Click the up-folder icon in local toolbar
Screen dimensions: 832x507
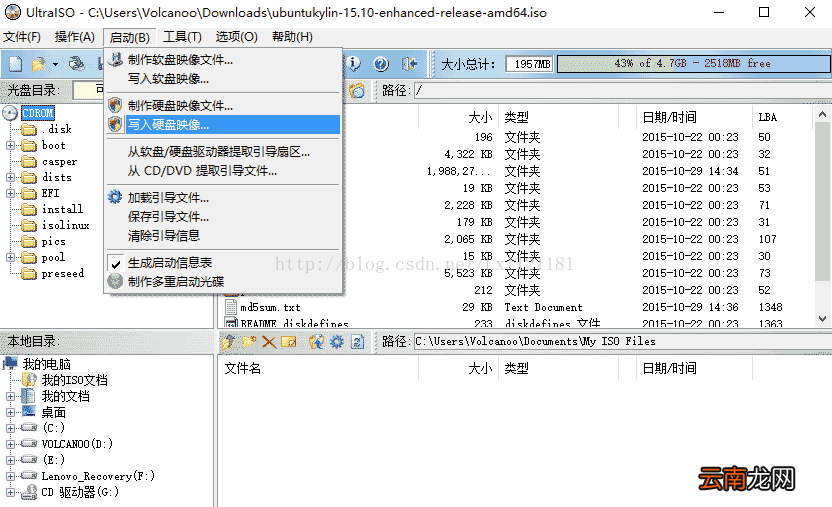tap(229, 342)
